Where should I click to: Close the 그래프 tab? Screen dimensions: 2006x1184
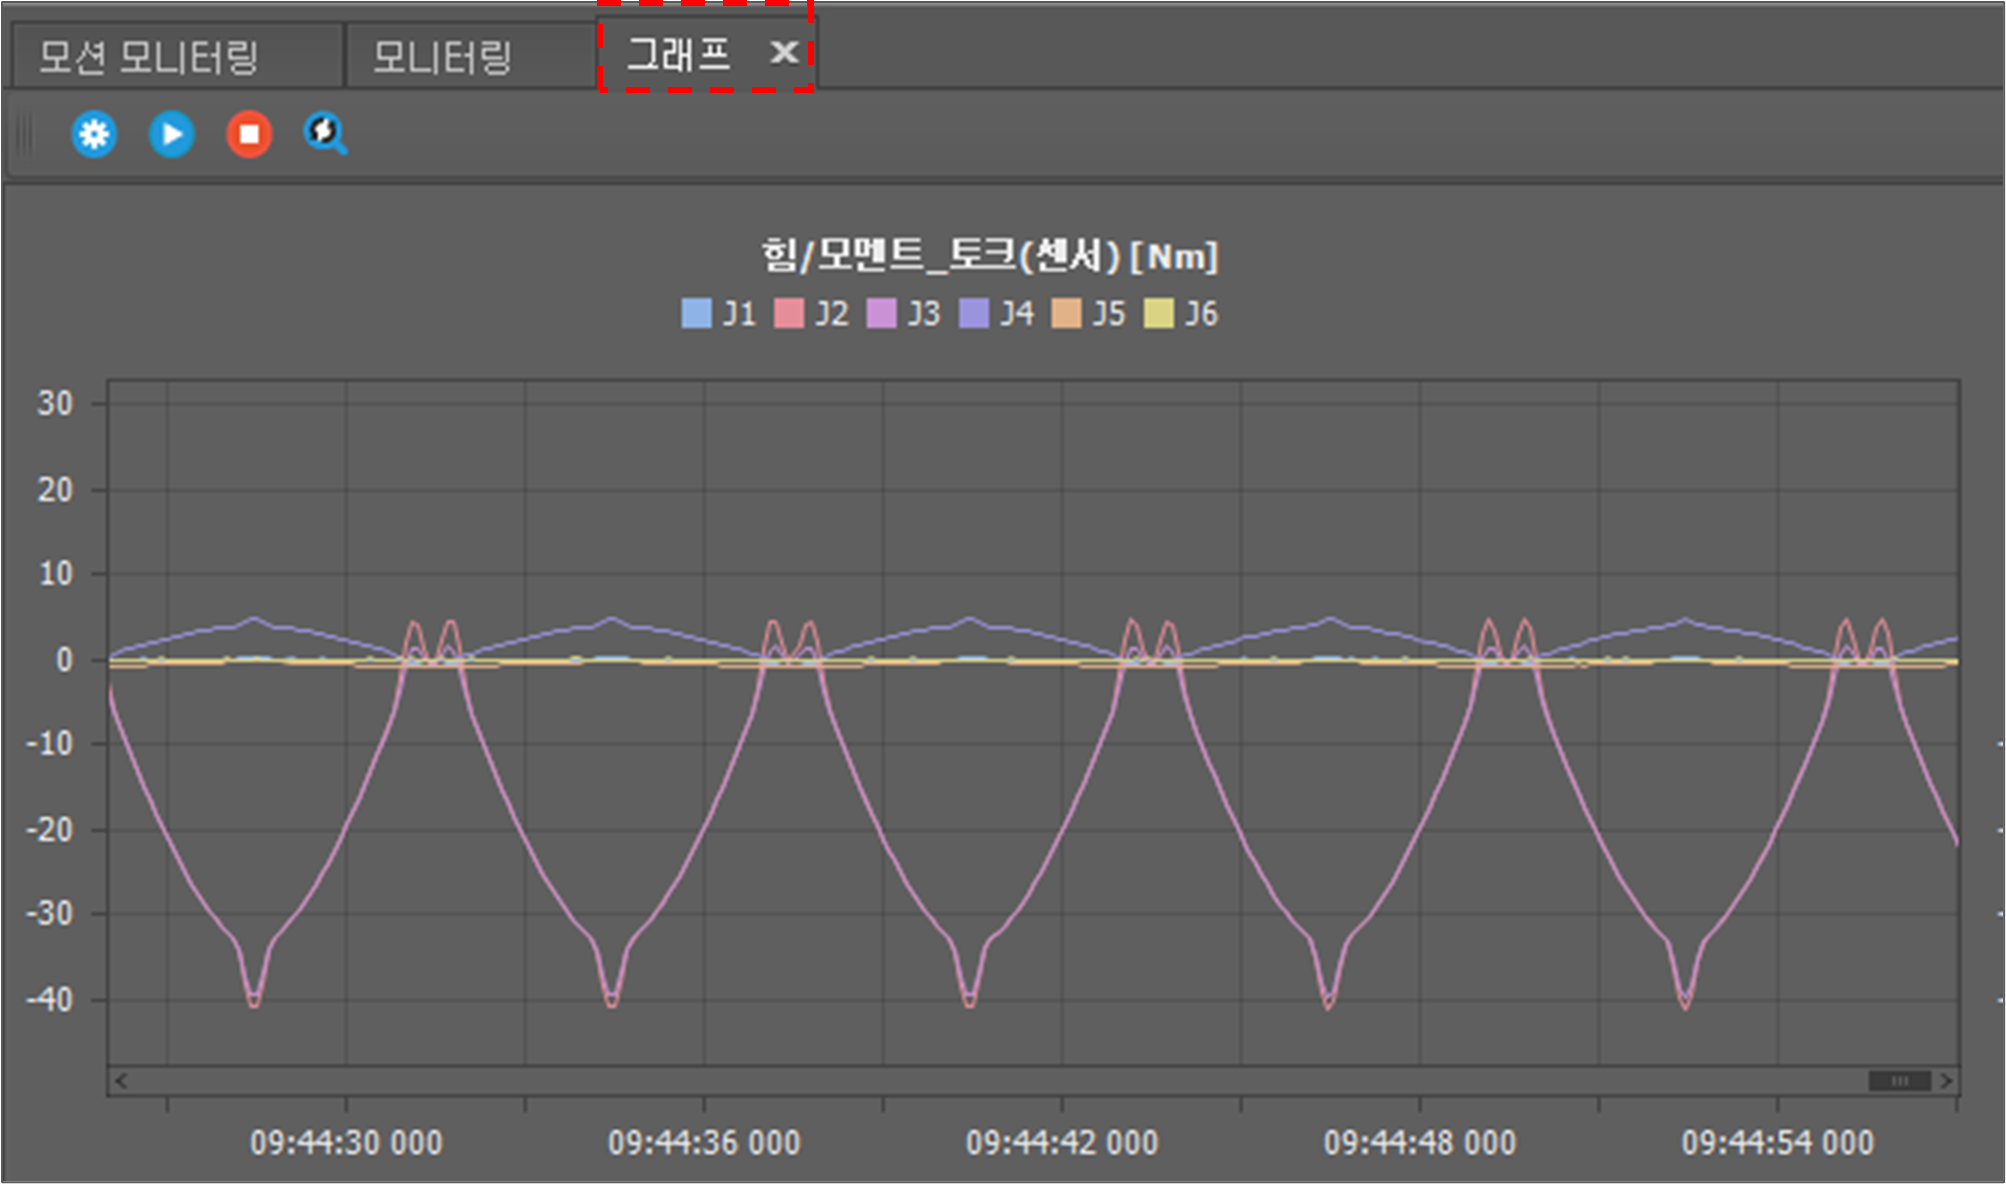point(784,52)
